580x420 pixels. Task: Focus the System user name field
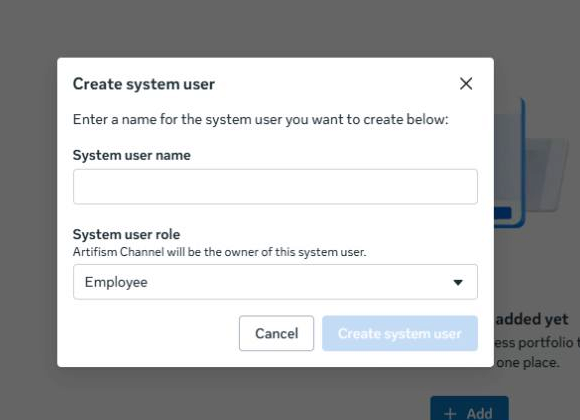275,187
